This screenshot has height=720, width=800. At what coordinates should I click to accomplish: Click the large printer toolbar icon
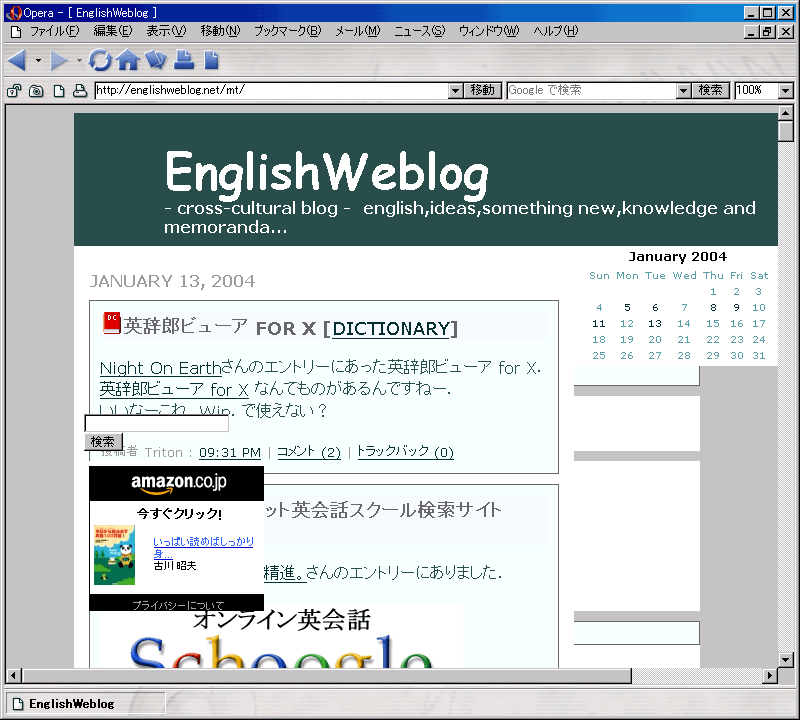click(184, 60)
